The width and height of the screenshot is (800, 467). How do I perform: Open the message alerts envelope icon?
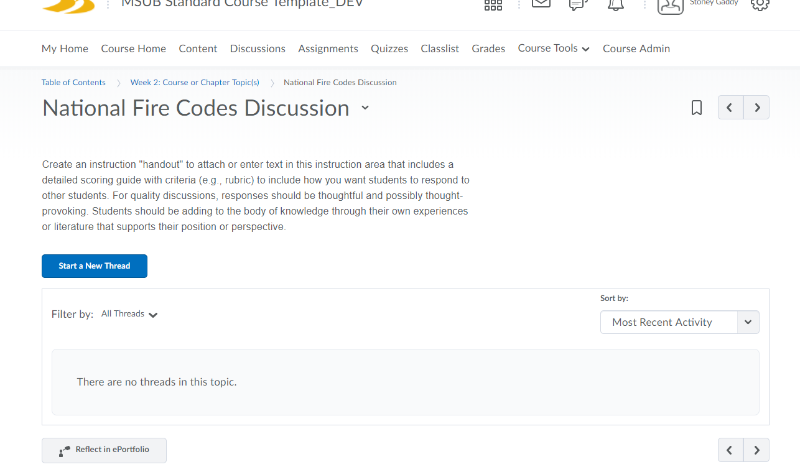pyautogui.click(x=541, y=4)
